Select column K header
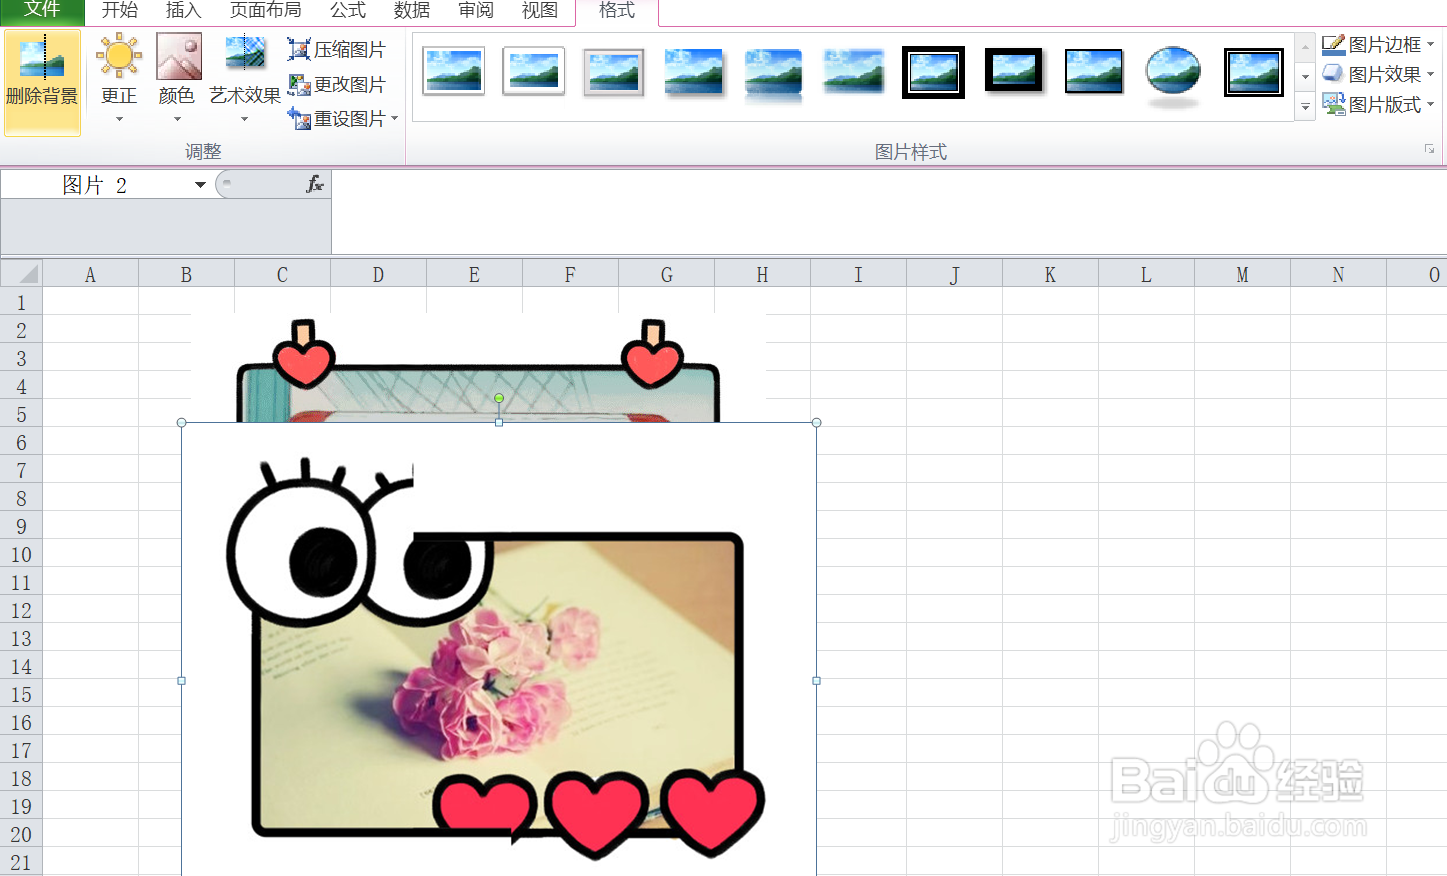The width and height of the screenshot is (1447, 876). pos(1050,275)
